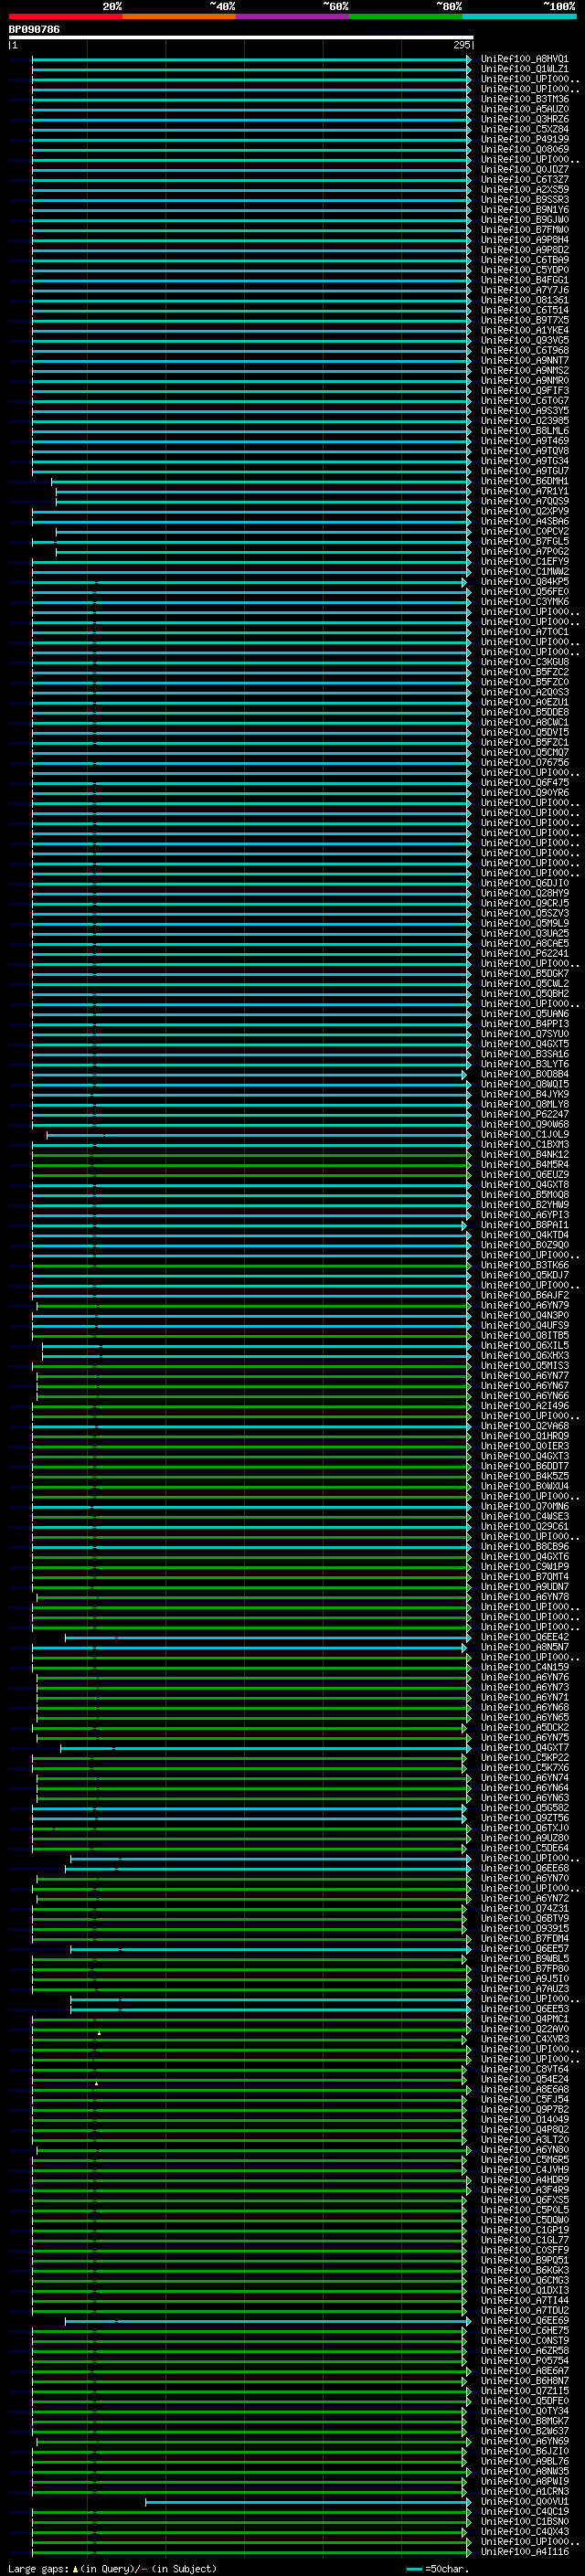Click hit UniRef100_C5XZ84
585x2576 pixels.
(525, 129)
